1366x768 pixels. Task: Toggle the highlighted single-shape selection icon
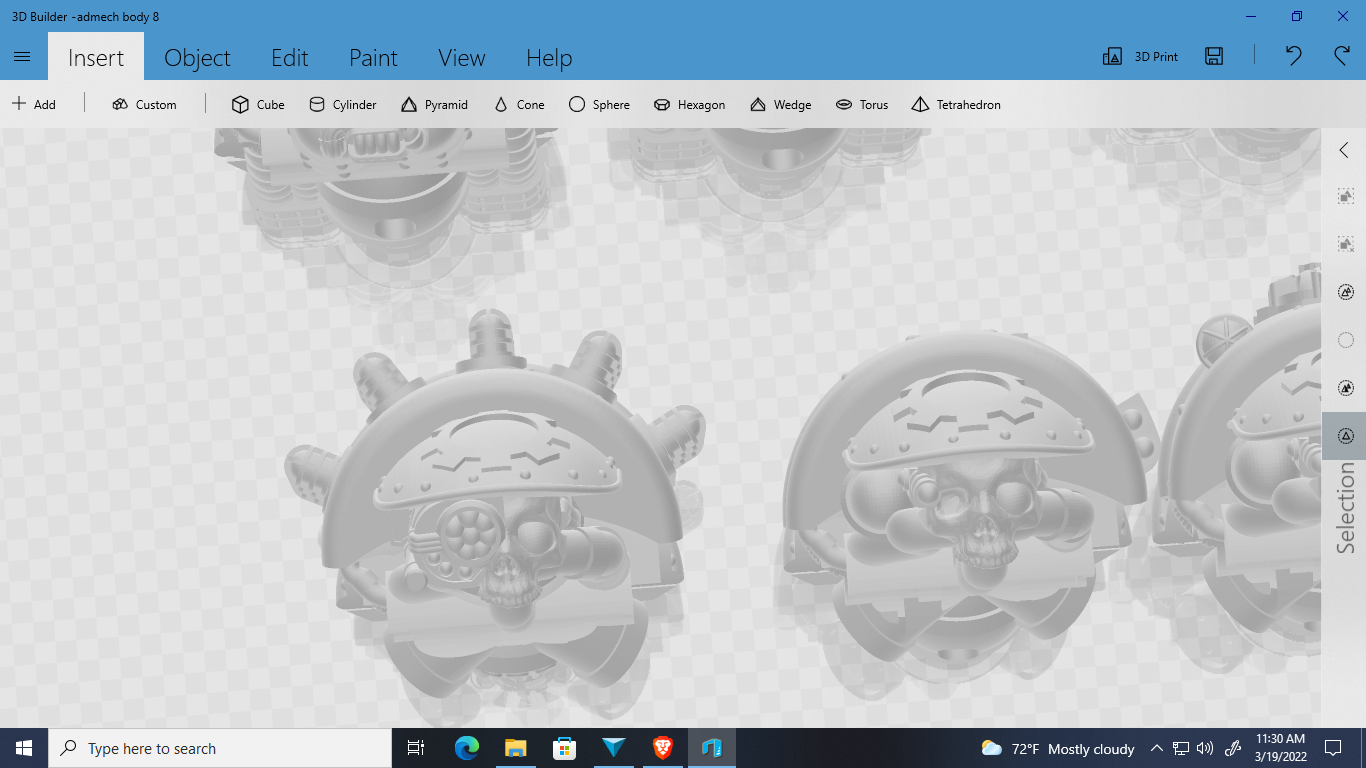(1346, 436)
